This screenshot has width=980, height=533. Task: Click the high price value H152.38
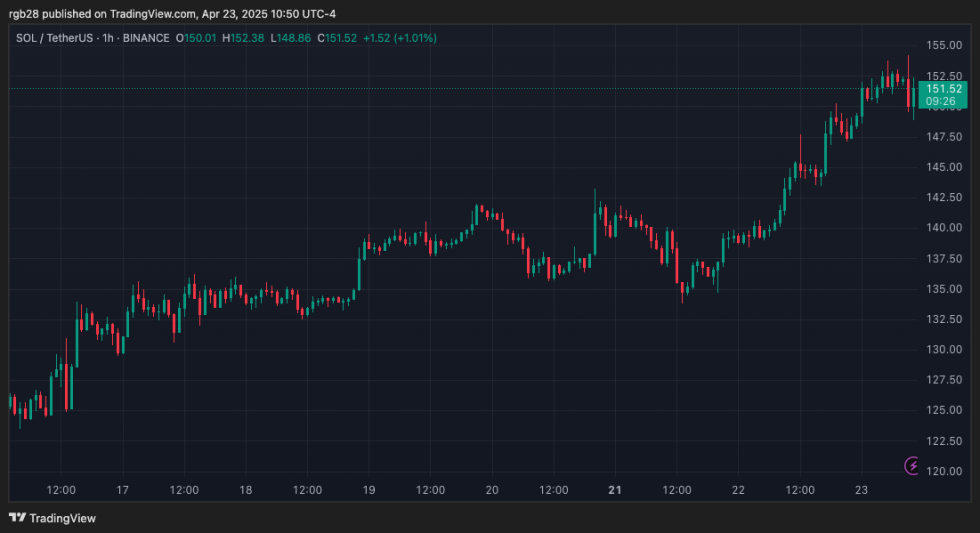(x=243, y=38)
